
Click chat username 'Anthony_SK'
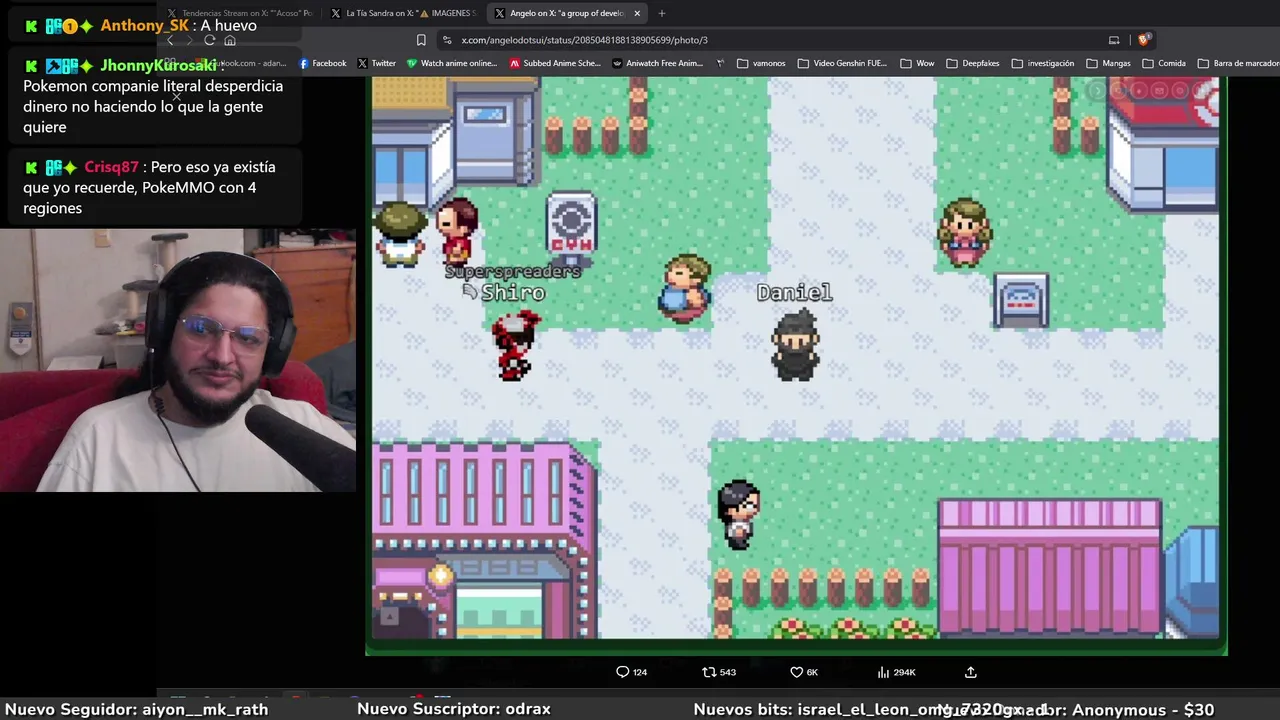tap(144, 25)
